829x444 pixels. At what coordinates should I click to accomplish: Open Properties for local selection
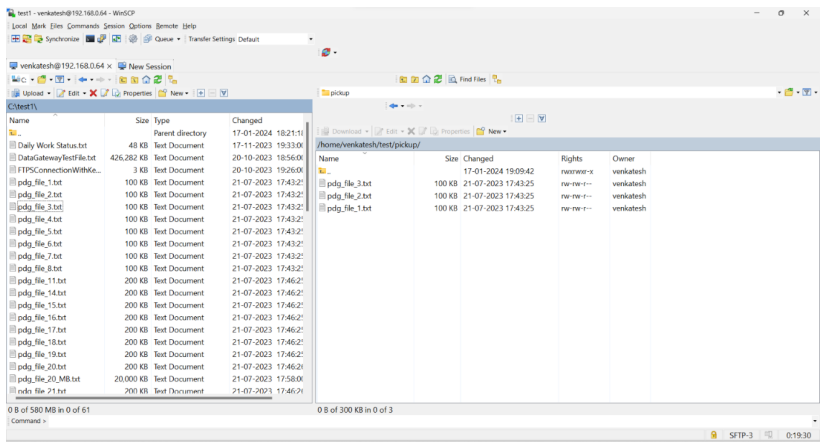pos(131,93)
